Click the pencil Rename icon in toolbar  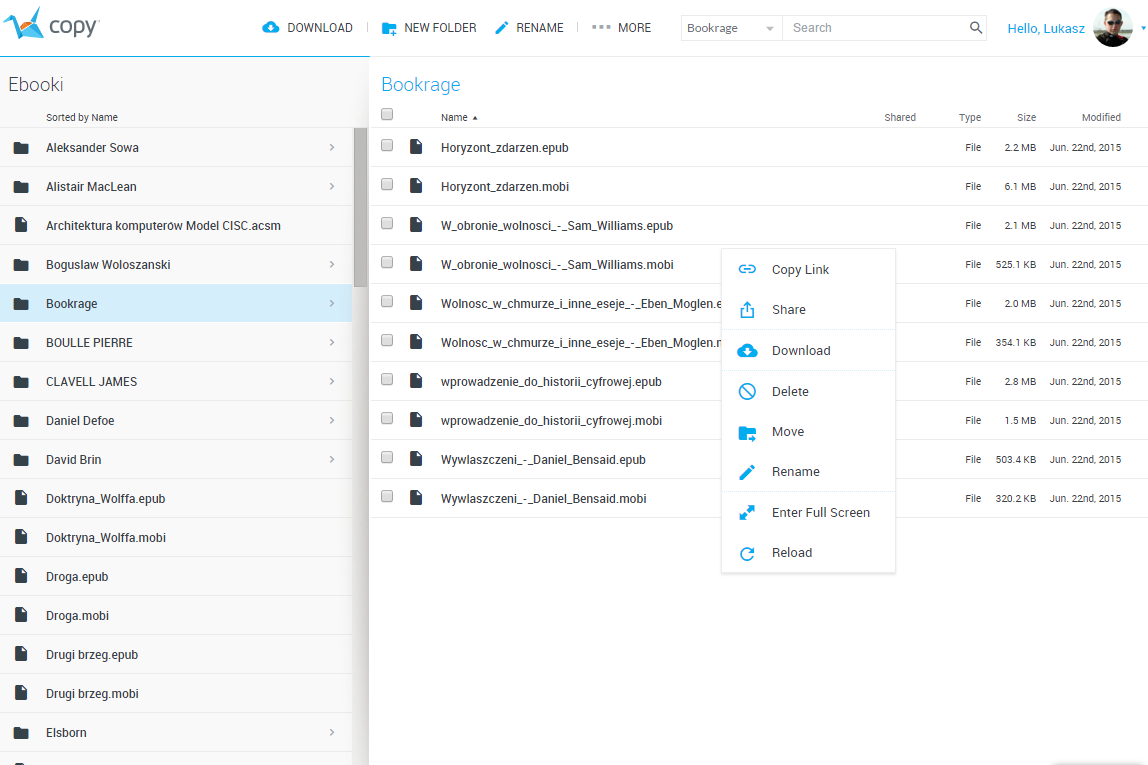502,28
